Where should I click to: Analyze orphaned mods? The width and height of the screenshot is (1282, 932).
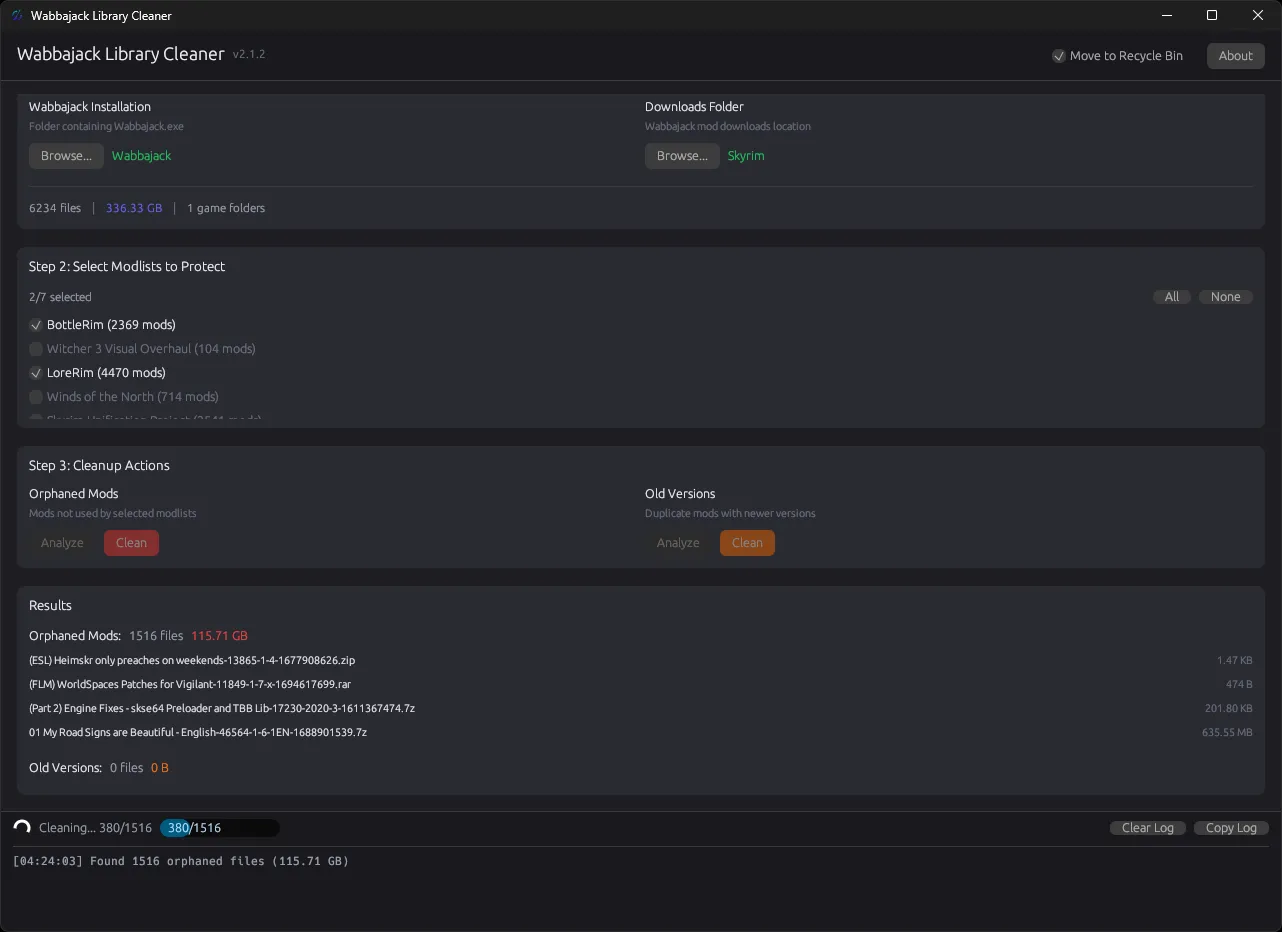(61, 542)
